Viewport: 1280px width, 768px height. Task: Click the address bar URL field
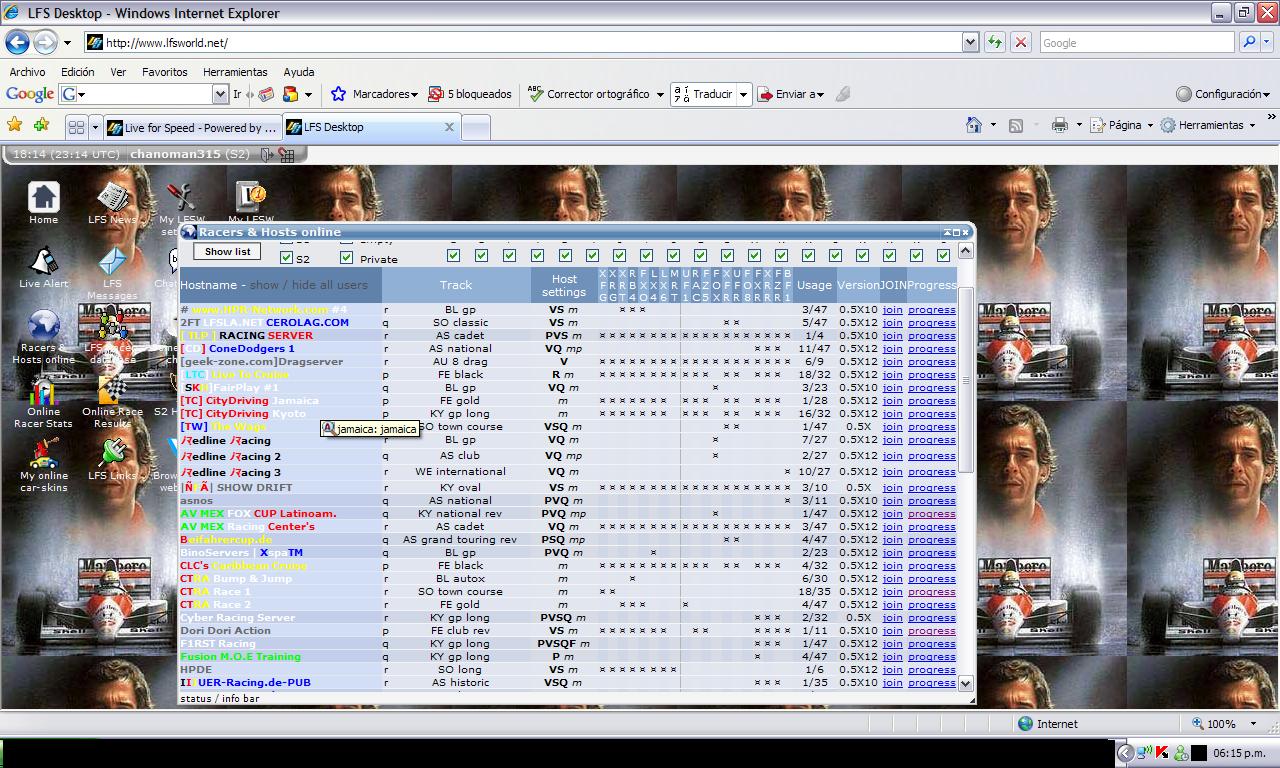click(x=532, y=42)
